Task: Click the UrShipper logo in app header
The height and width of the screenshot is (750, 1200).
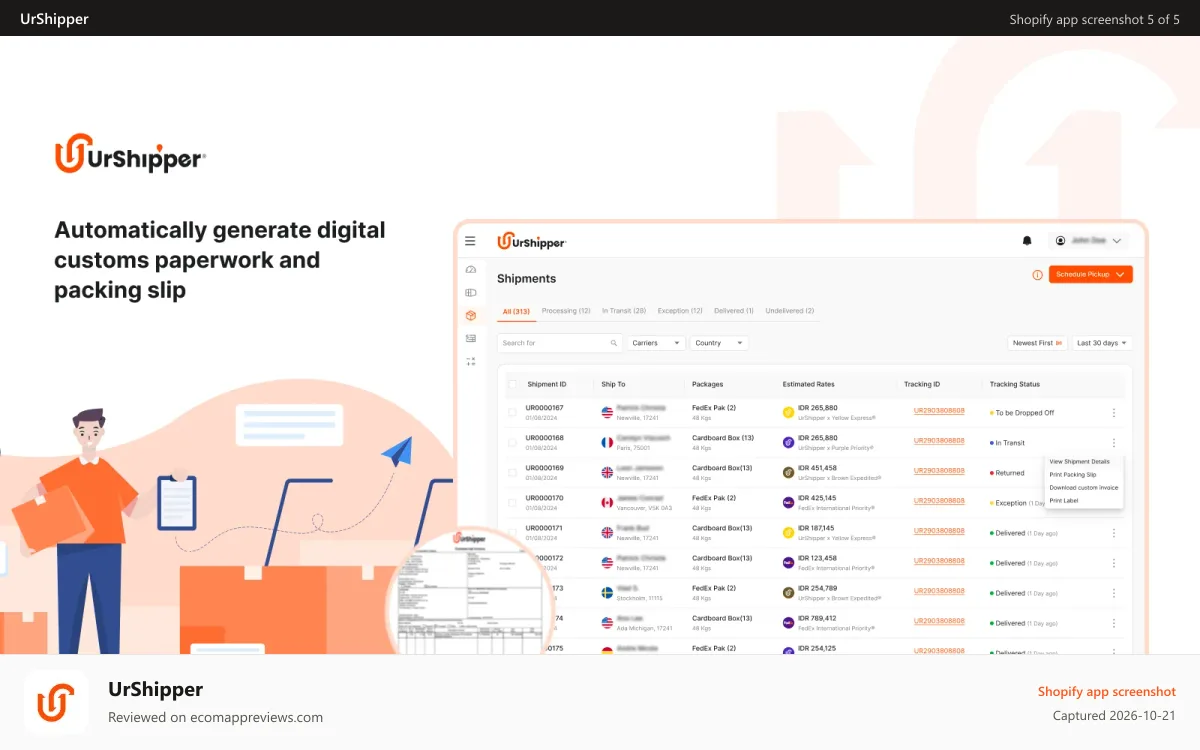Action: click(x=532, y=241)
